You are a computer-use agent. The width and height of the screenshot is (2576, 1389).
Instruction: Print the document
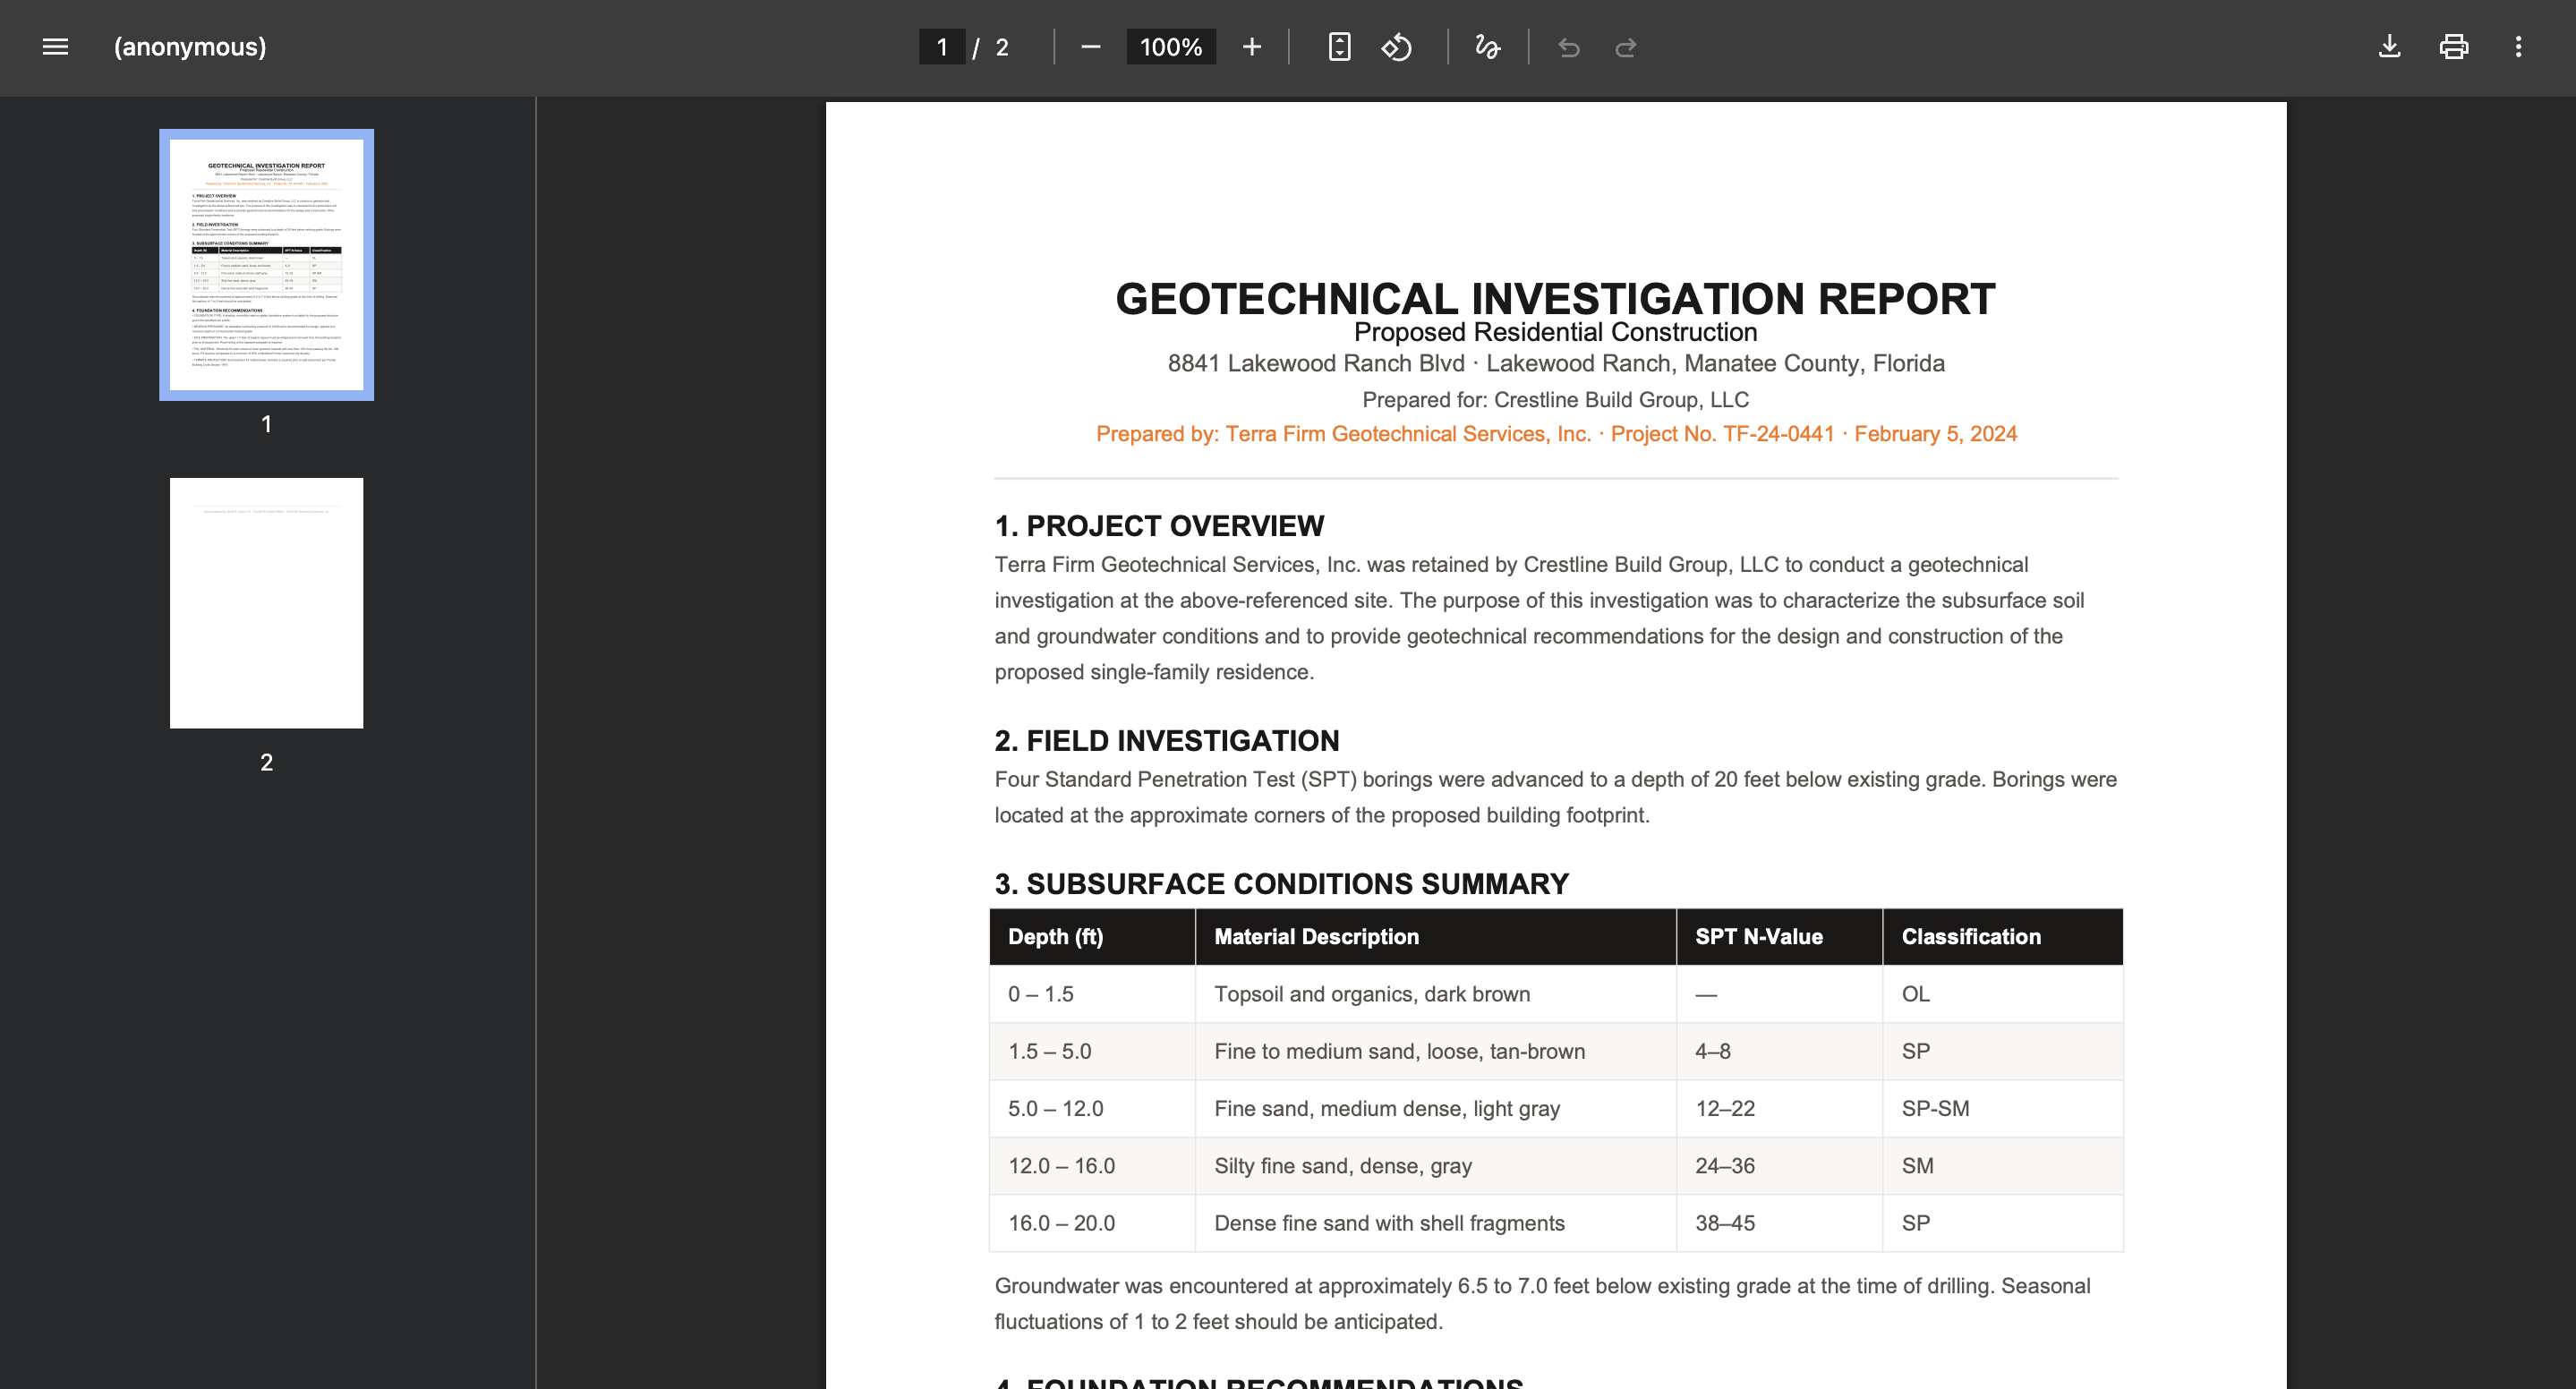click(2453, 47)
